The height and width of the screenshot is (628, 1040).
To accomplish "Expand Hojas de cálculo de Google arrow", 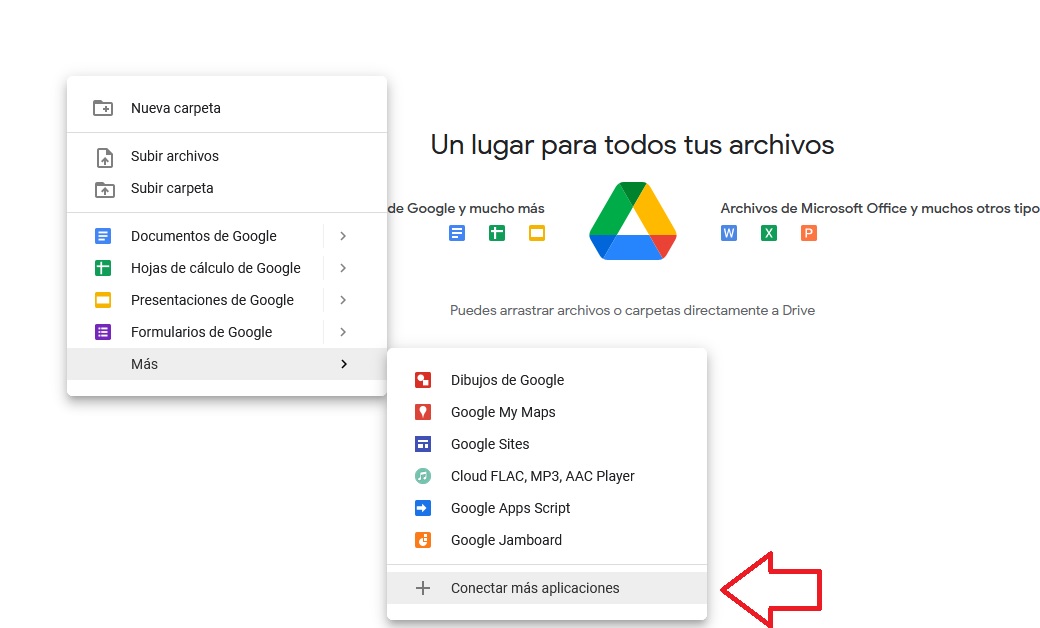I will 343,268.
